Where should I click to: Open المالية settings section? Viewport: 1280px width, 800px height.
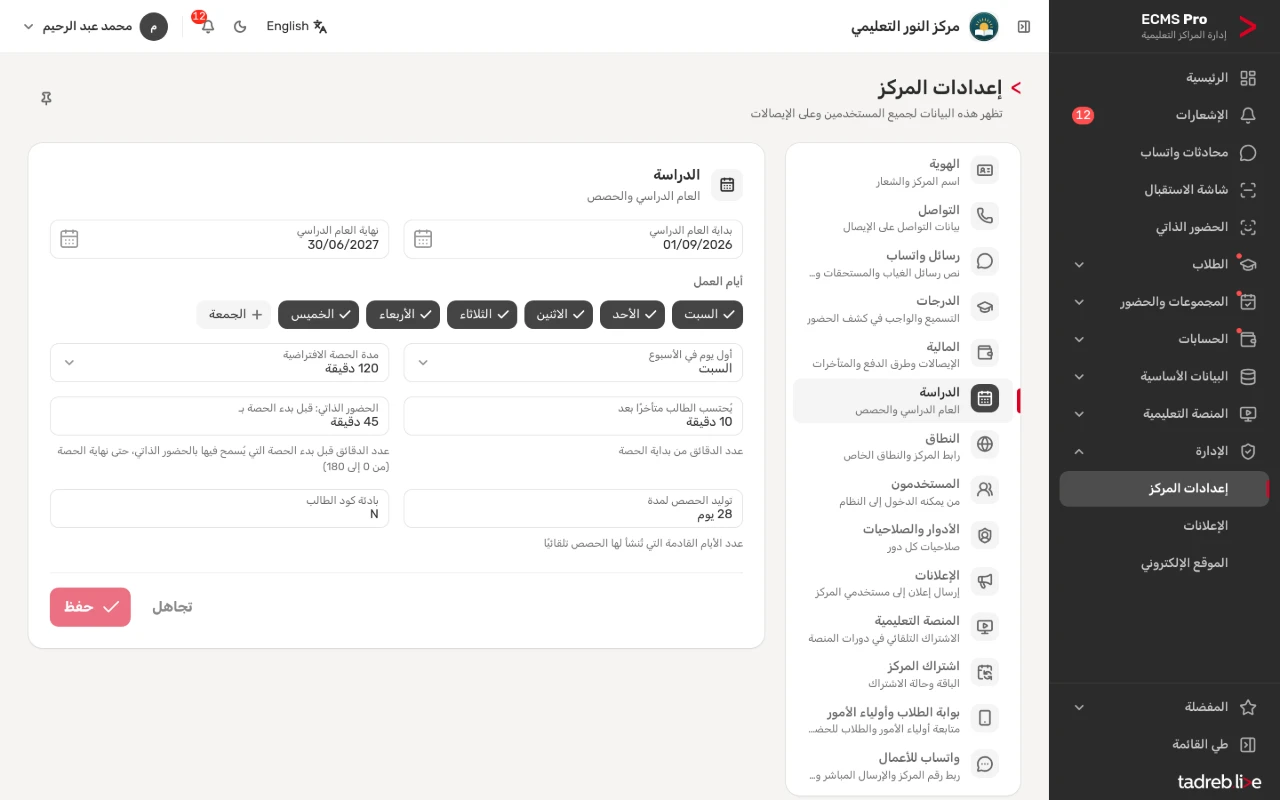pyautogui.click(x=903, y=354)
